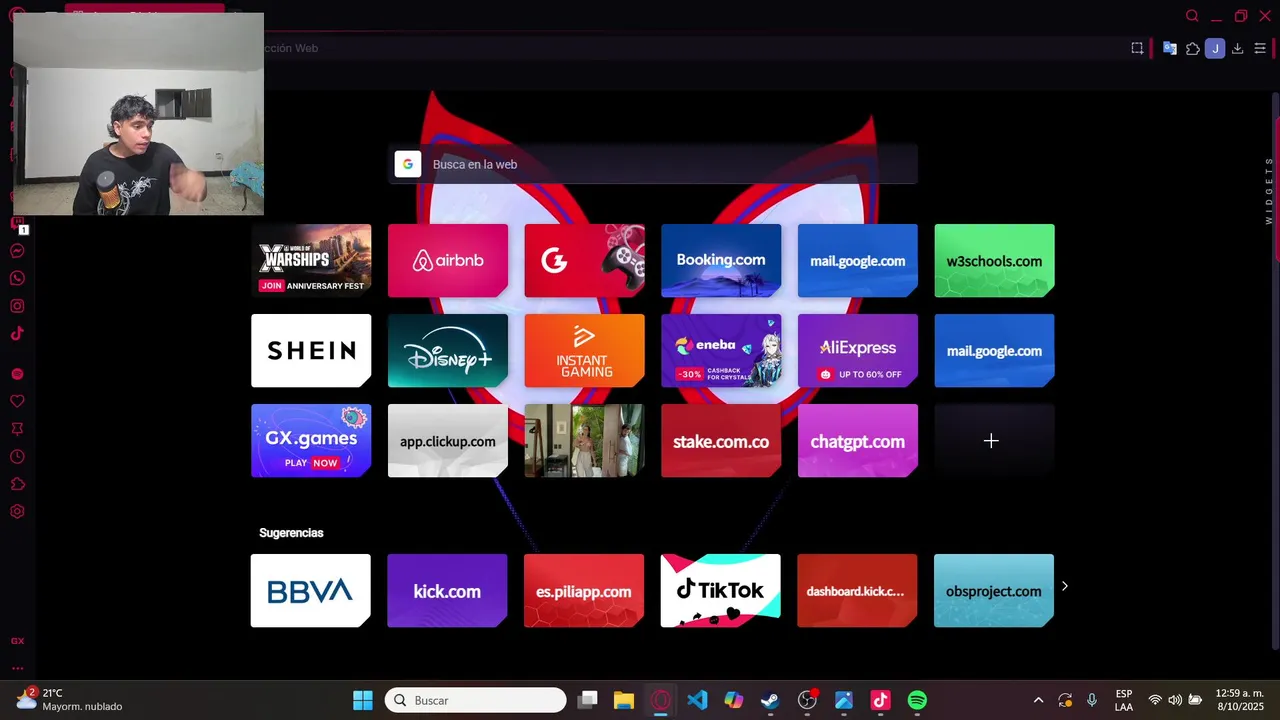Open Steam from the taskbar

770,700
